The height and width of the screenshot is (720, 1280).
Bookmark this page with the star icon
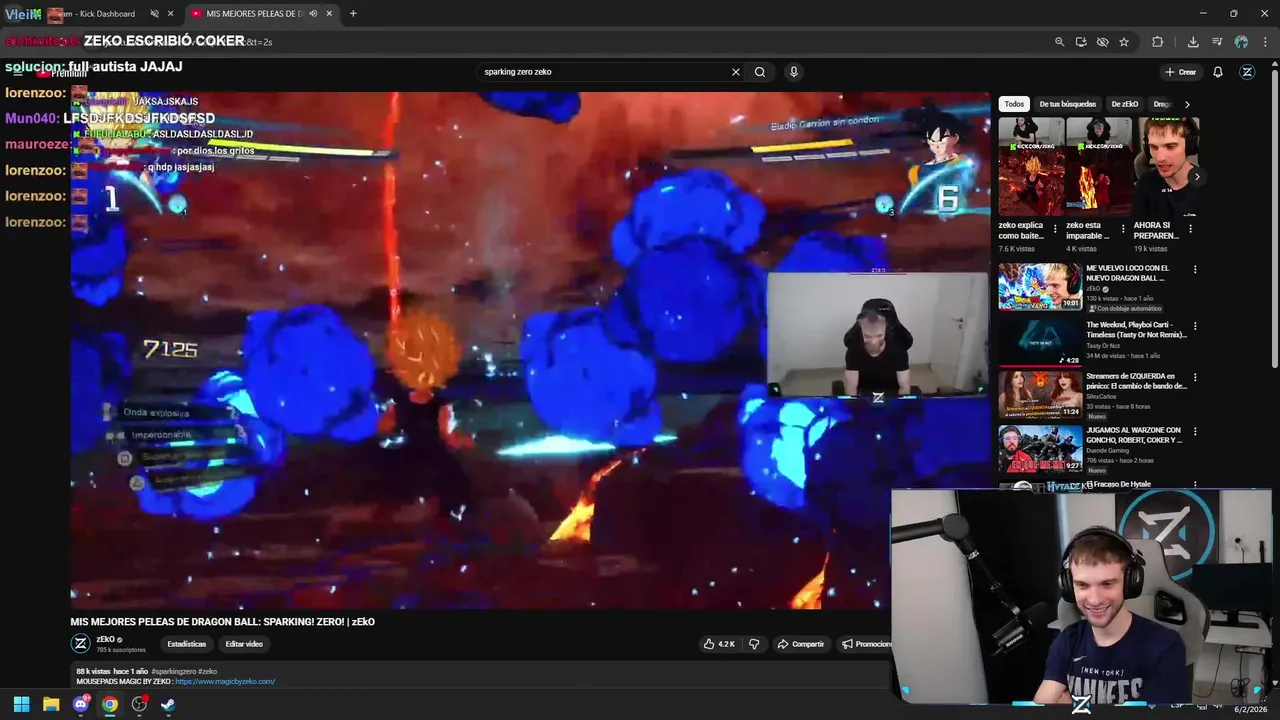[x=1124, y=42]
